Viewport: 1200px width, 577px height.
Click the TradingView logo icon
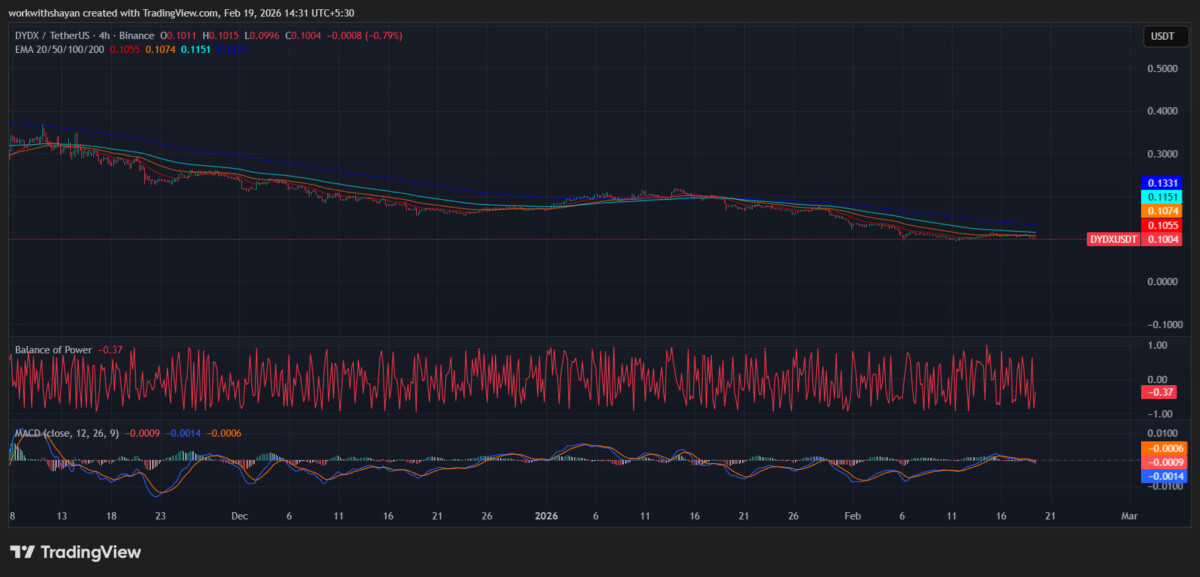coord(22,551)
